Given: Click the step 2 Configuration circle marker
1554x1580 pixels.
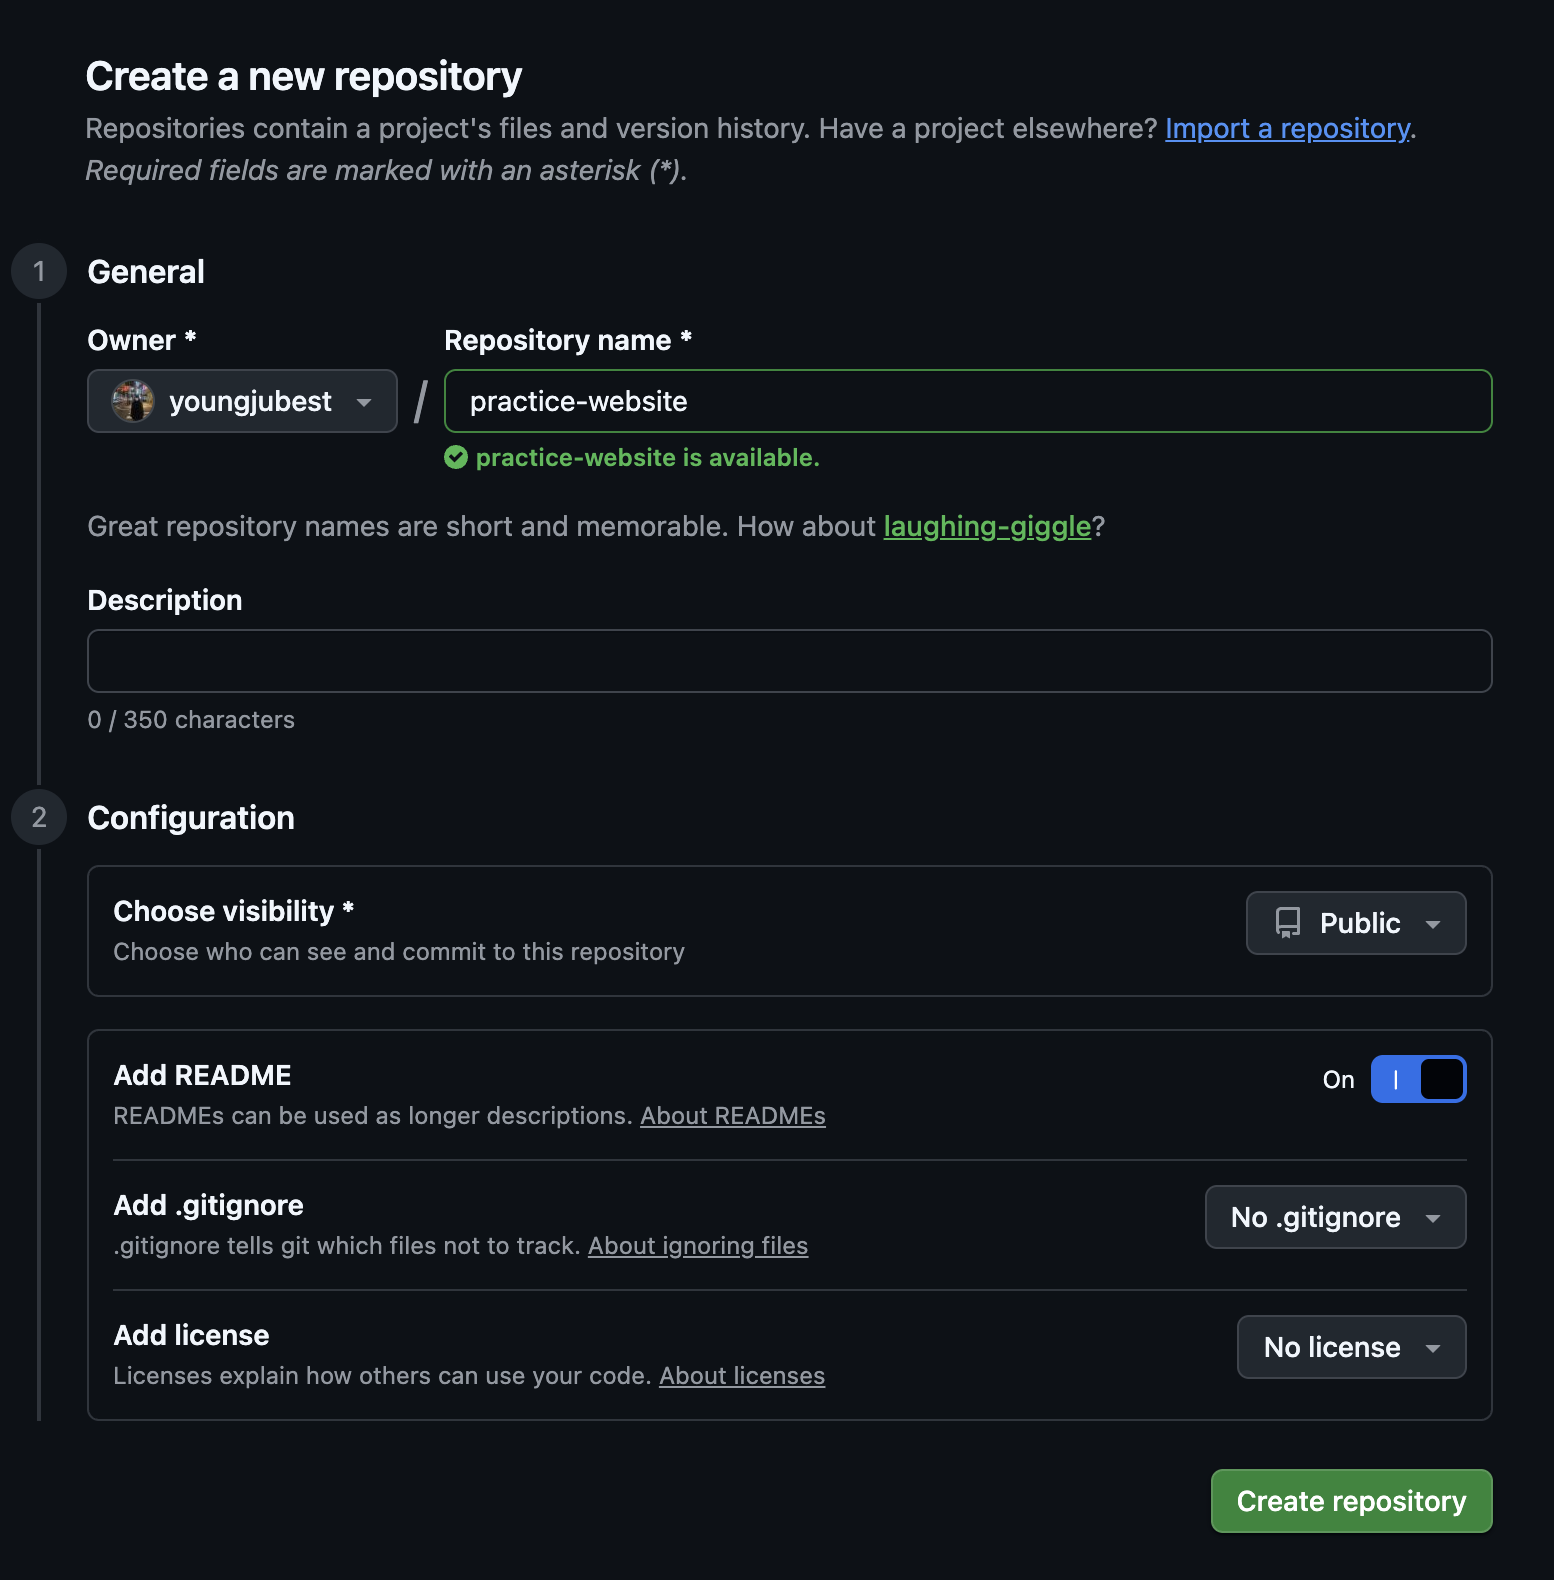Looking at the screenshot, I should click(39, 817).
